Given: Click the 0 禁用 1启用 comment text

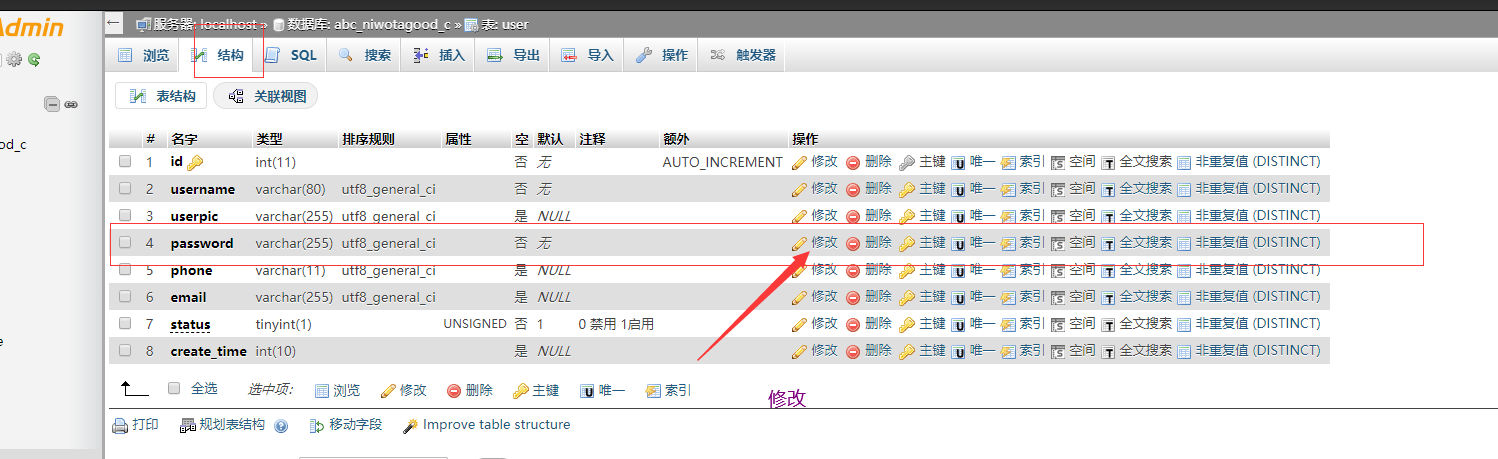Looking at the screenshot, I should 616,324.
